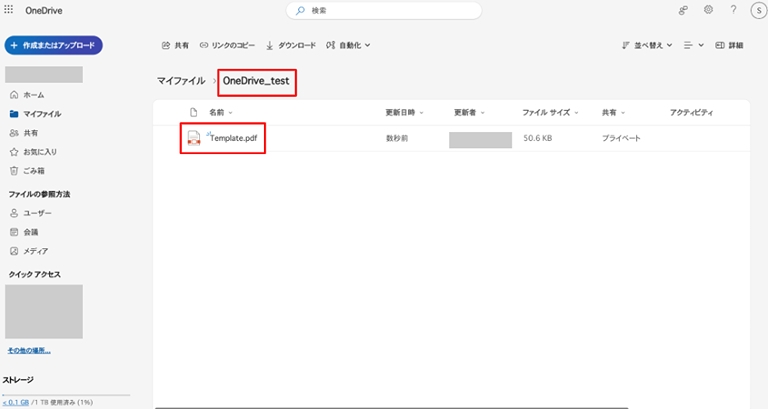Viewport: 768px width, 409px height.
Task: Open ごみ箱 in sidebar
Action: point(34,171)
